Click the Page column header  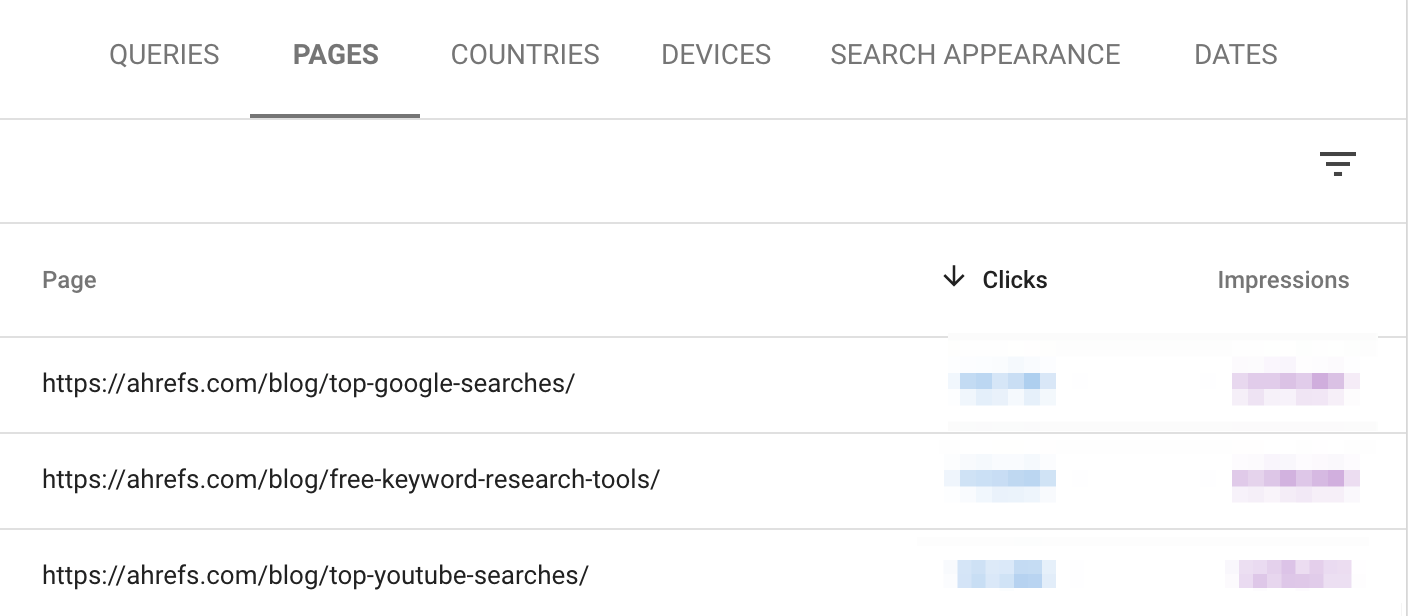pyautogui.click(x=69, y=280)
